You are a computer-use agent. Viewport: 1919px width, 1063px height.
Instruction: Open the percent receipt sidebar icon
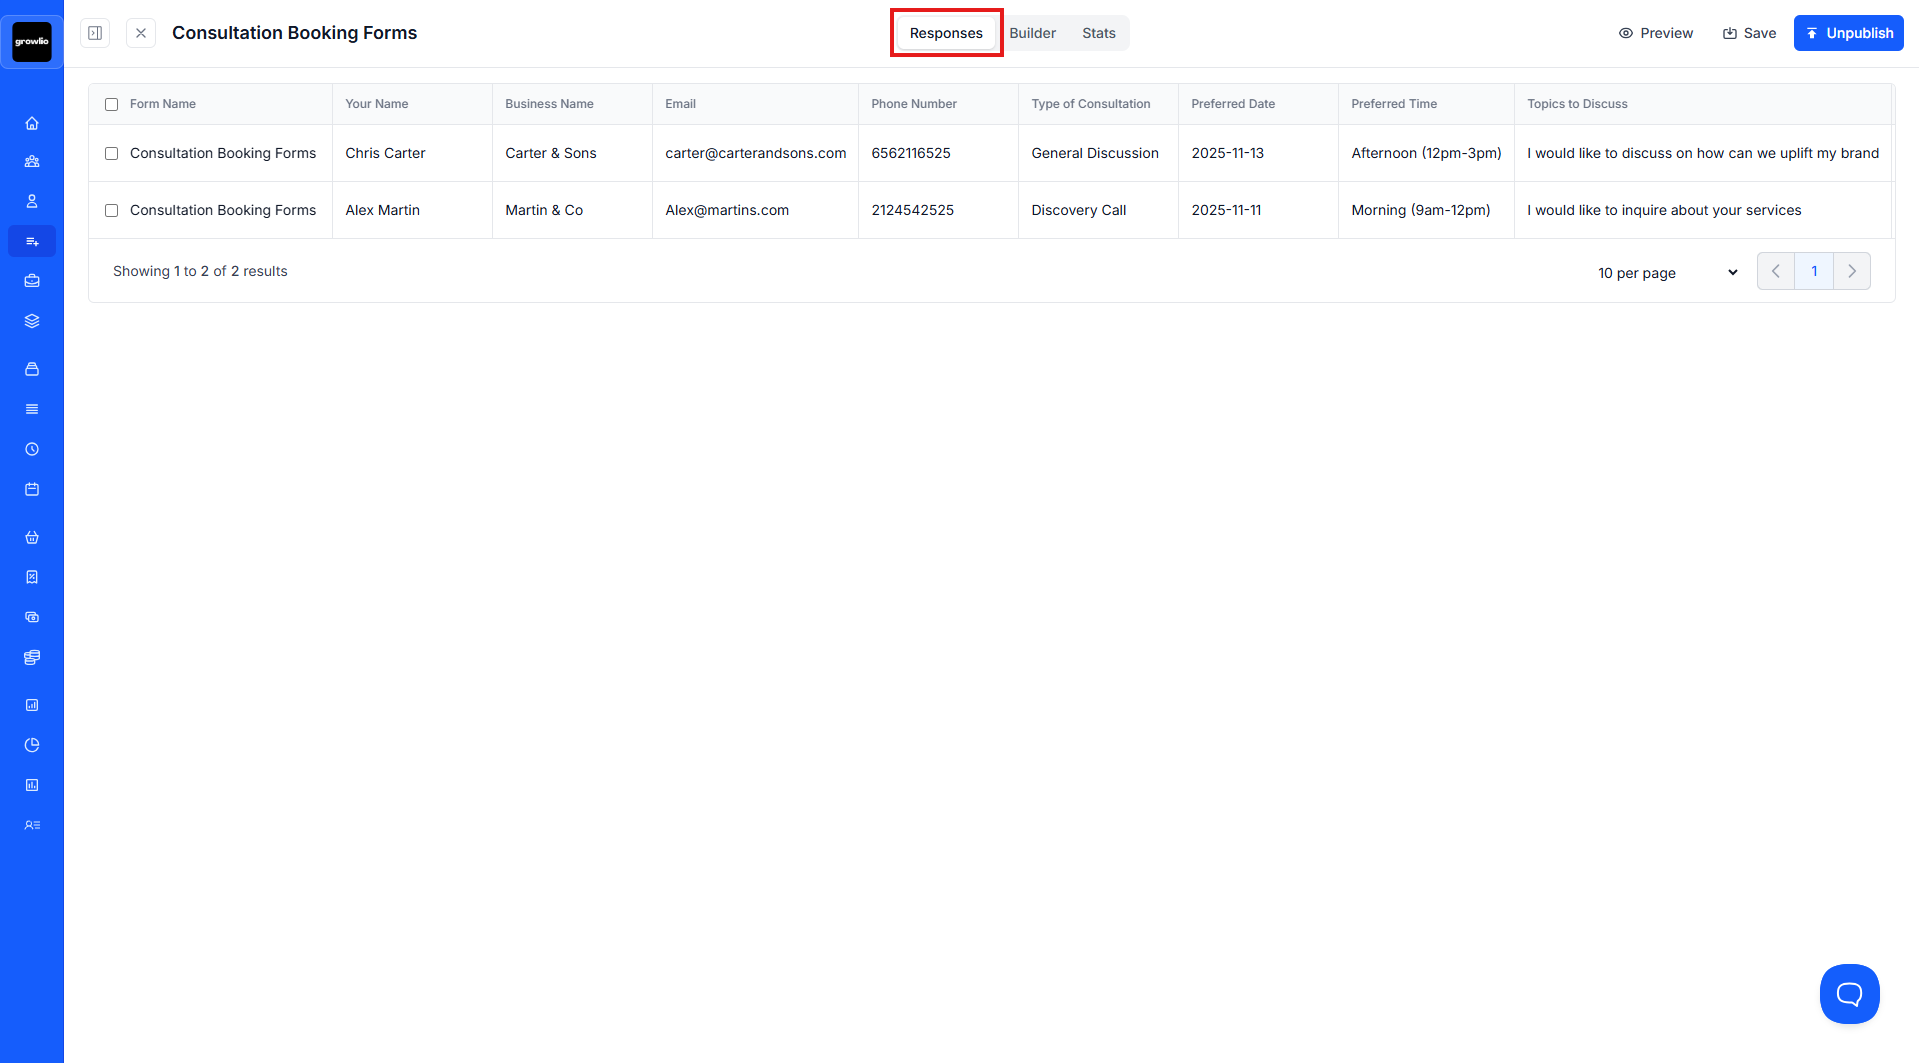[x=32, y=577]
